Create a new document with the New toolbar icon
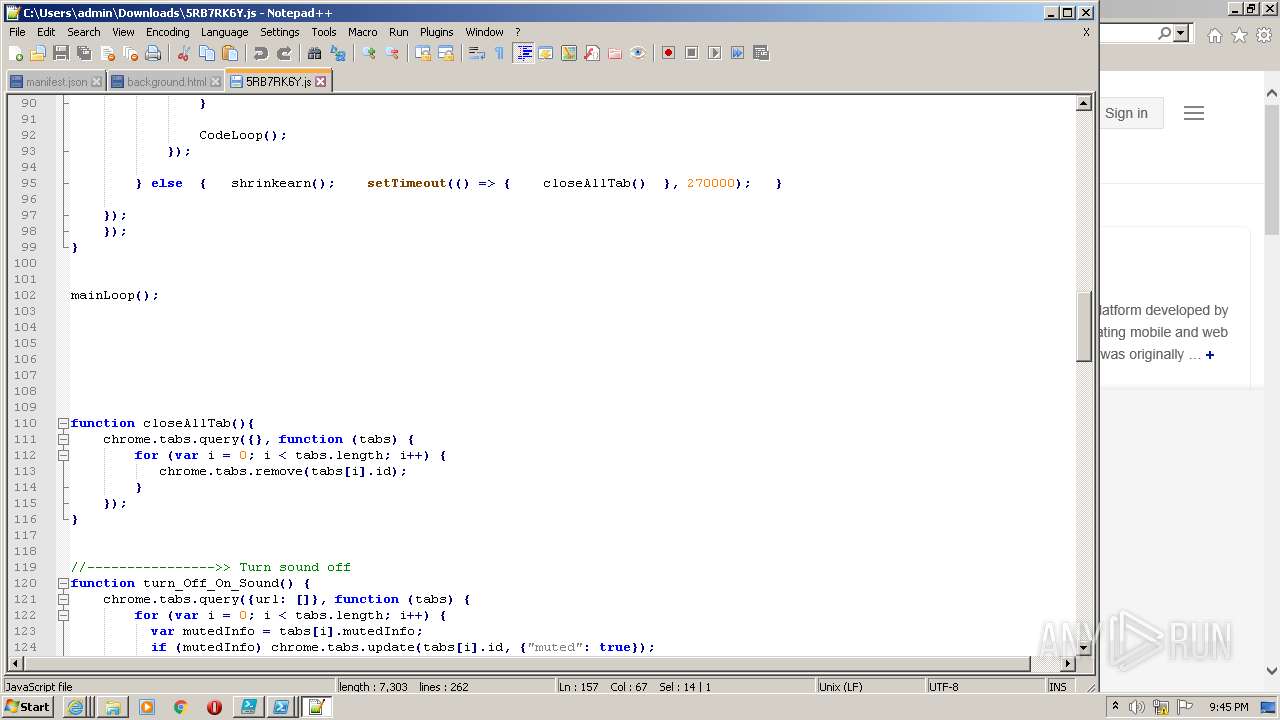 [x=16, y=53]
